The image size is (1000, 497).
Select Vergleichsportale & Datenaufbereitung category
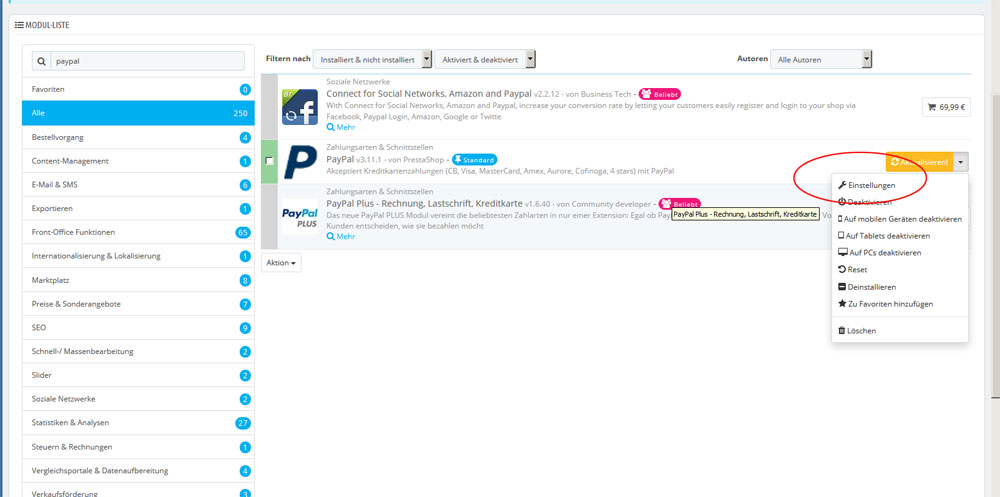click(138, 471)
